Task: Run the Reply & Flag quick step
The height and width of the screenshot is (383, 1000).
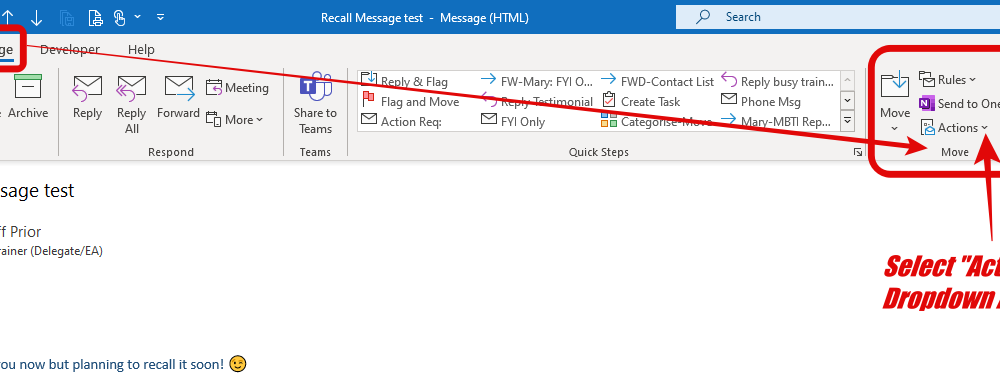Action: pyautogui.click(x=404, y=82)
